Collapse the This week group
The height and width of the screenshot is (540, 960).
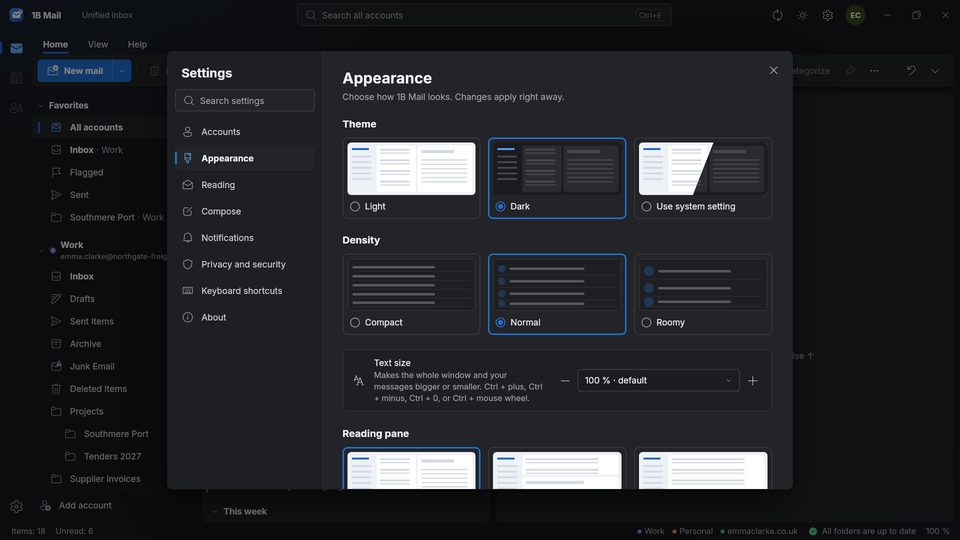pyautogui.click(x=214, y=512)
